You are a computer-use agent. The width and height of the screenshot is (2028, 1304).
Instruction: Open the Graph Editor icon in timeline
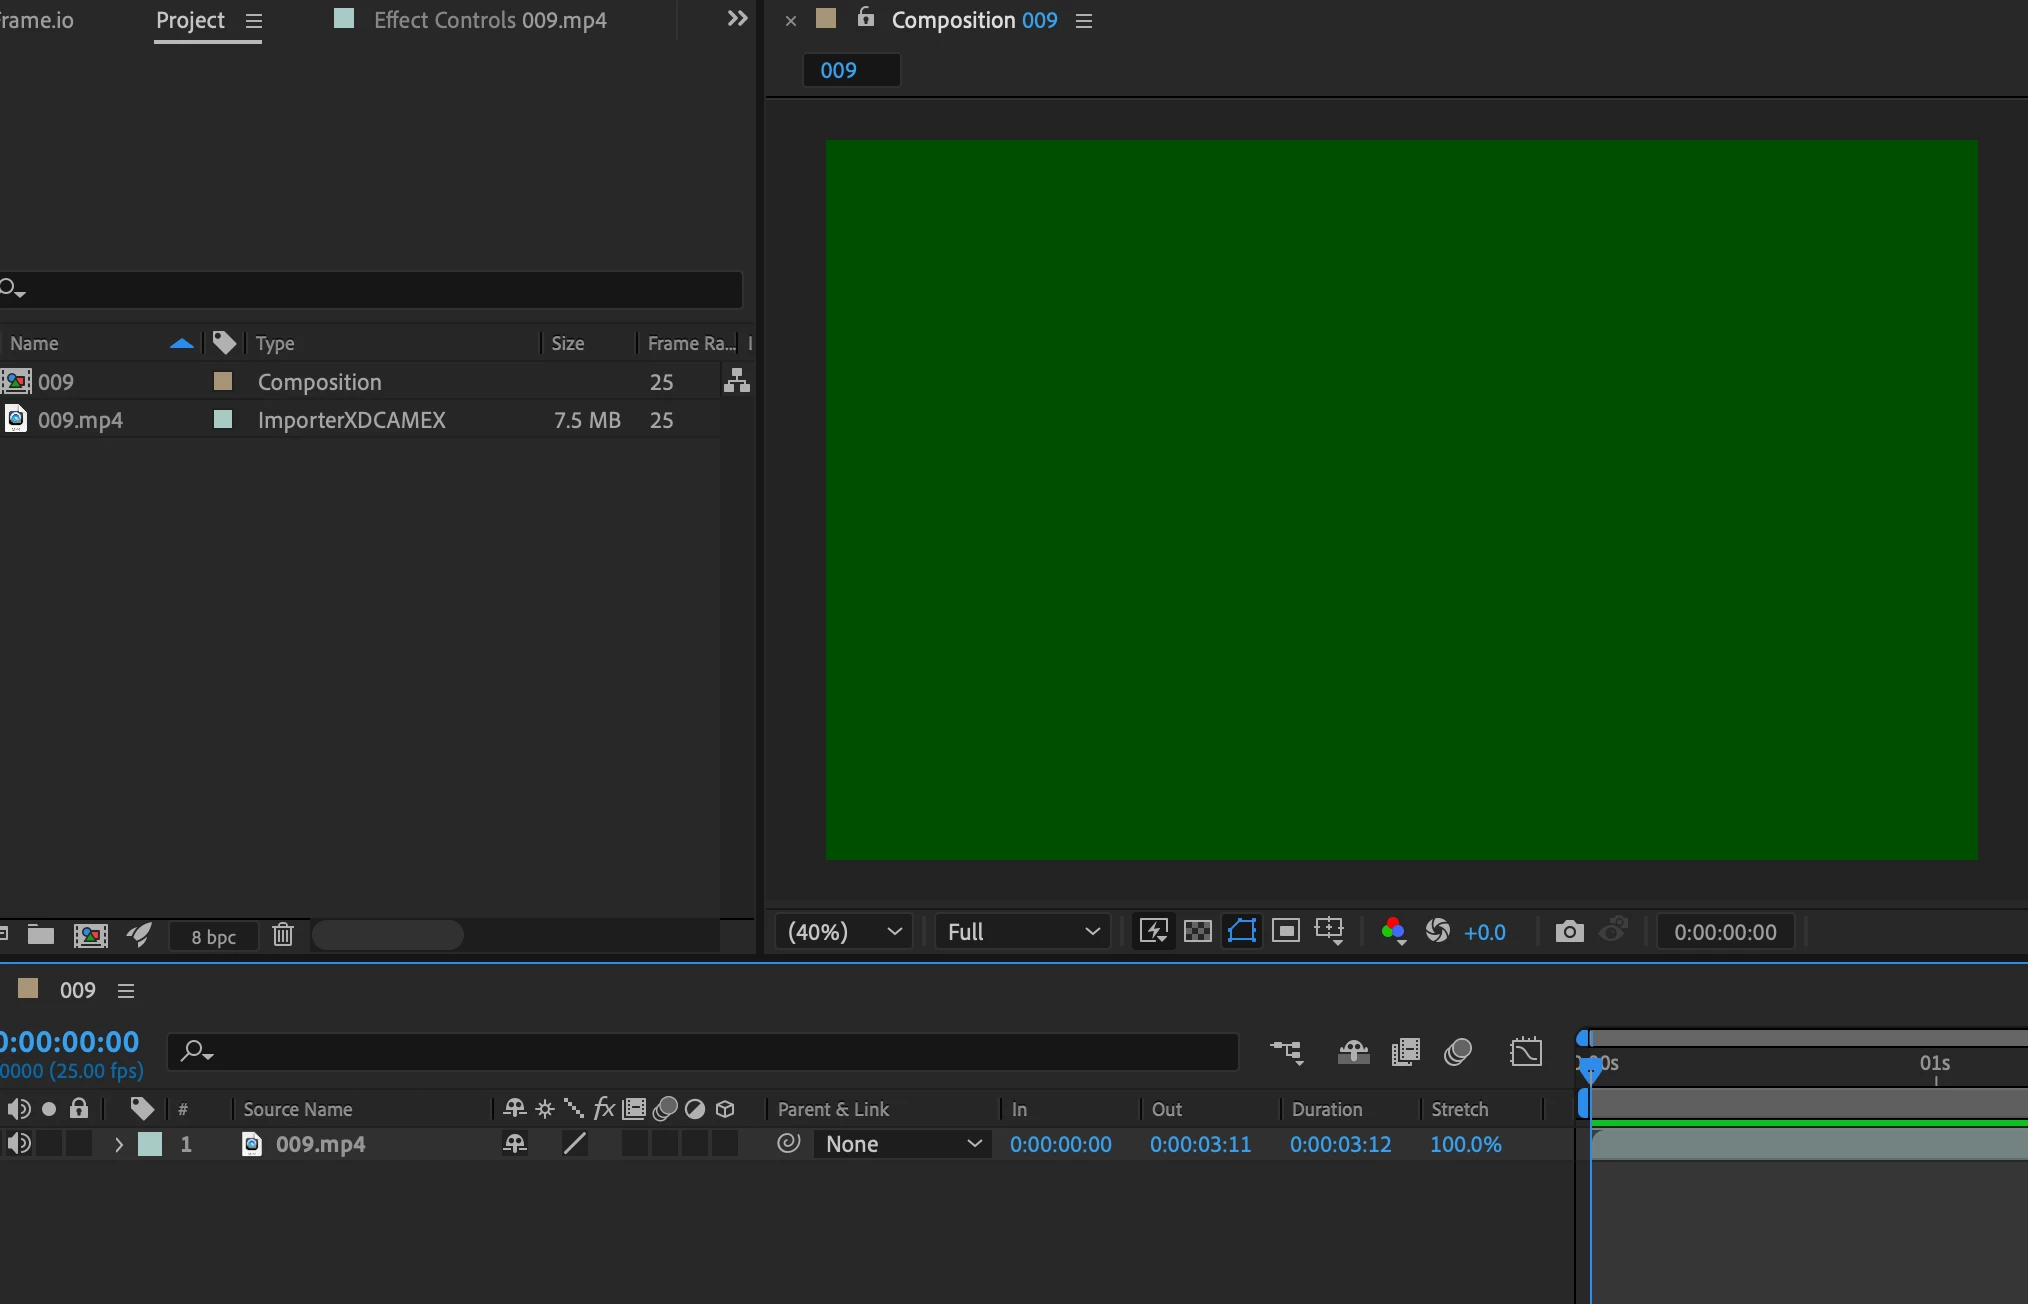tap(1526, 1052)
